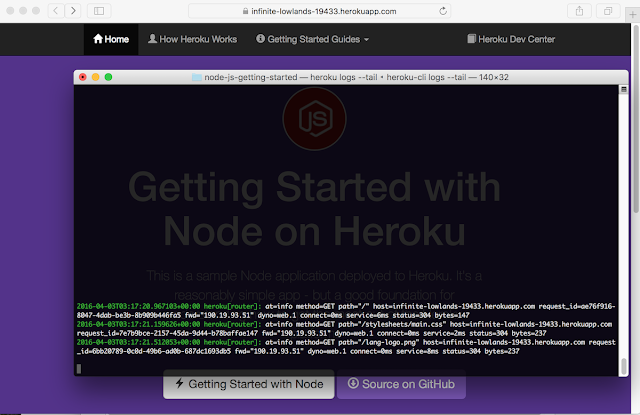Click the address bar URL field

click(x=320, y=11)
